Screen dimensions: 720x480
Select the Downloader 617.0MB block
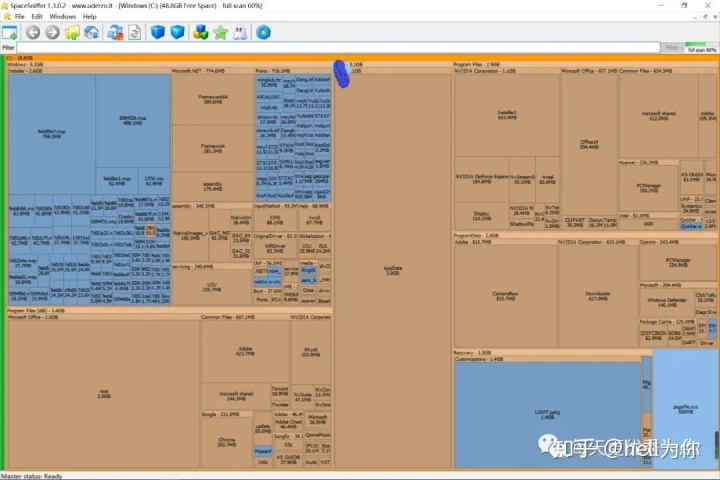tap(598, 296)
